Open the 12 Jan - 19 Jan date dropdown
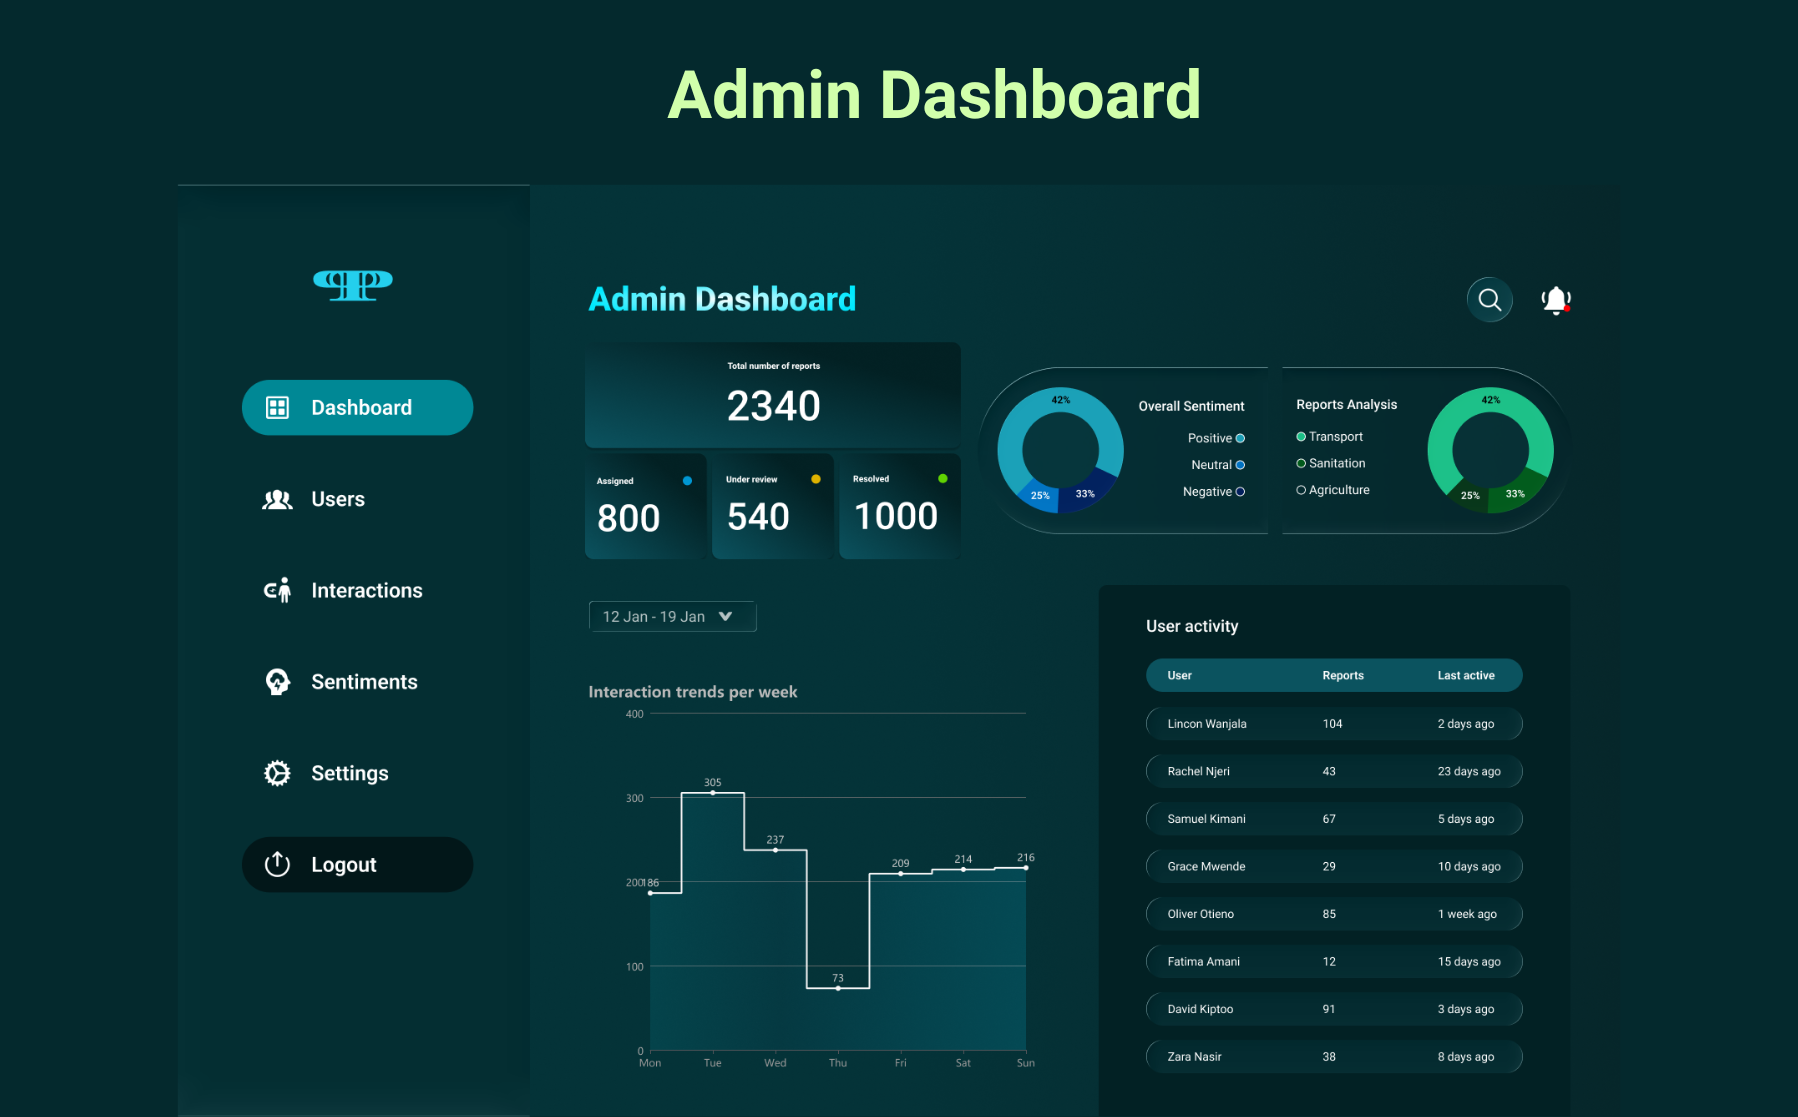Image resolution: width=1798 pixels, height=1117 pixels. point(672,616)
